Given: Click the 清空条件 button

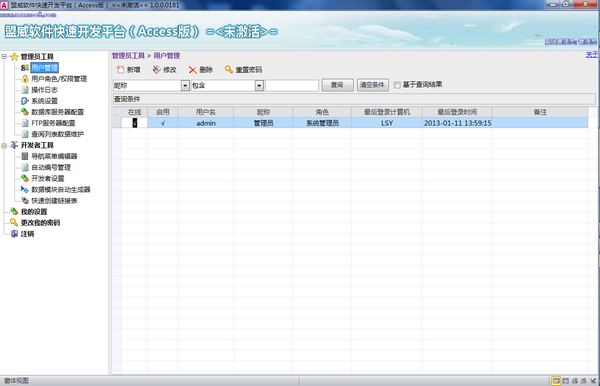Looking at the screenshot, I should pos(373,85).
